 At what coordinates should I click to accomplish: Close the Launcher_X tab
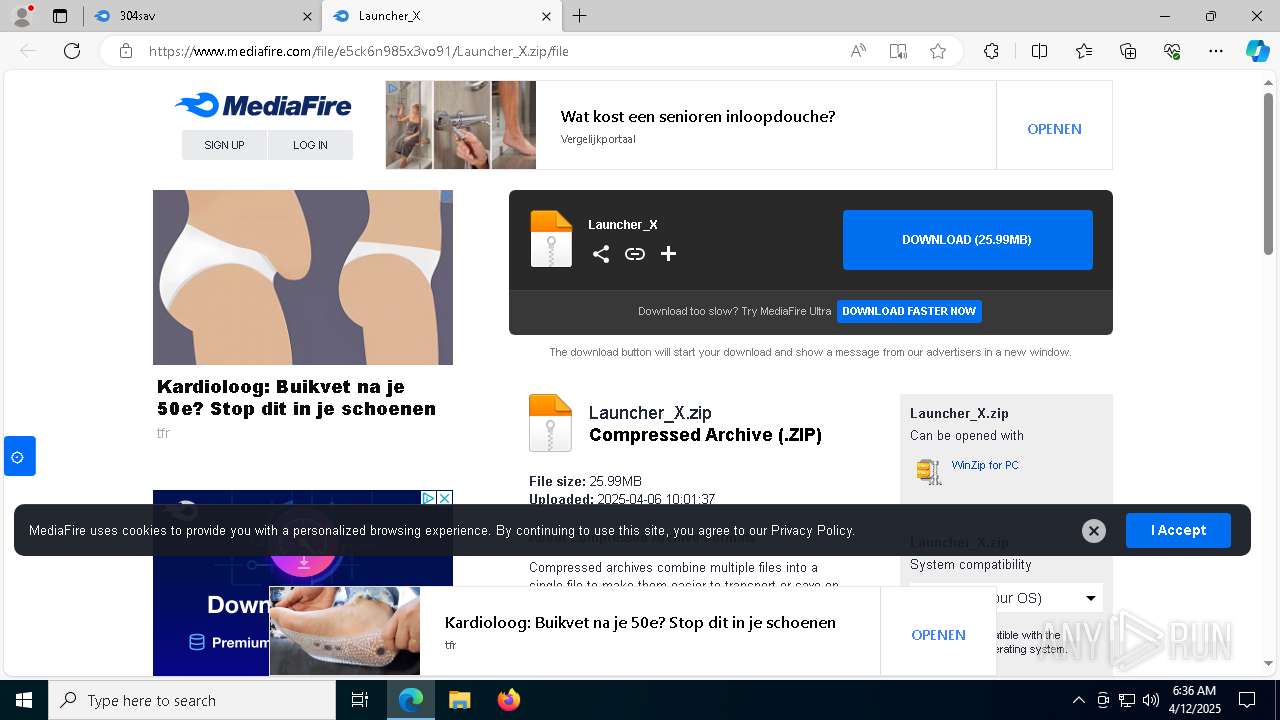546,16
